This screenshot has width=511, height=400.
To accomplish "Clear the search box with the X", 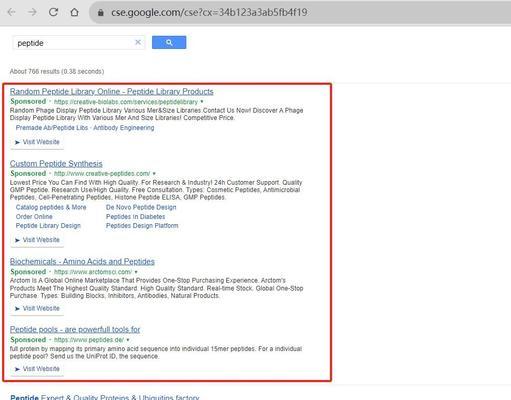I will 138,42.
